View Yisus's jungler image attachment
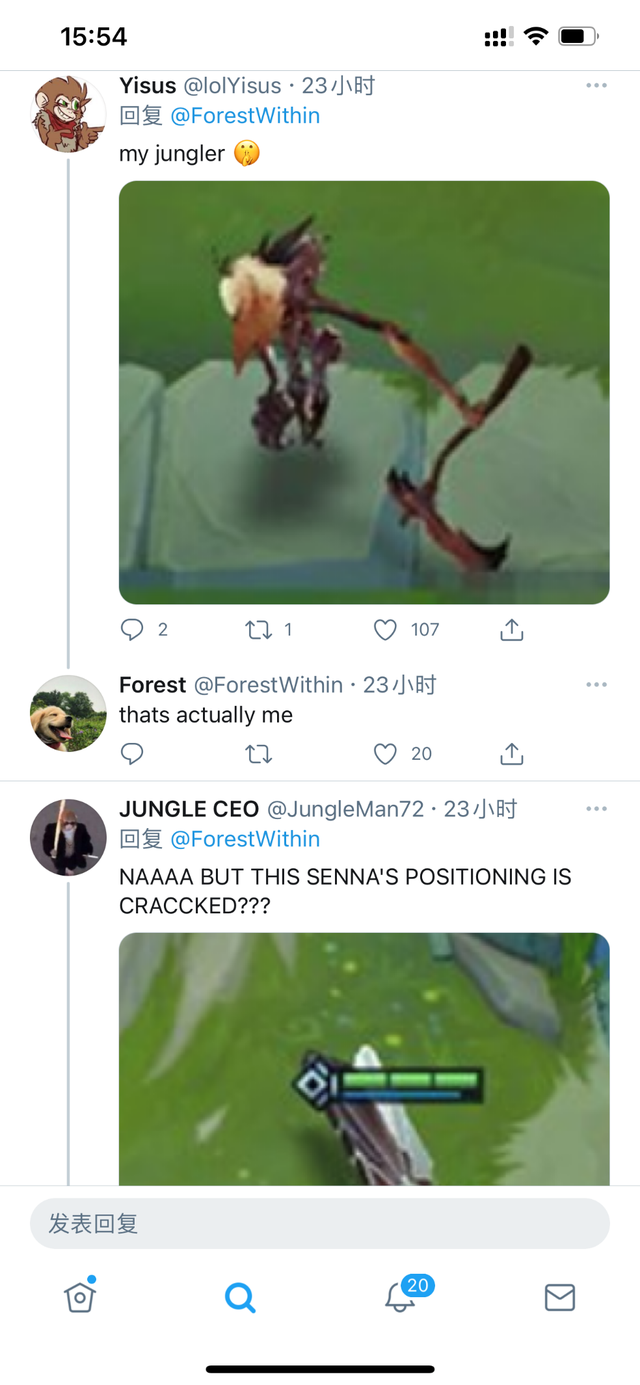 coord(364,392)
